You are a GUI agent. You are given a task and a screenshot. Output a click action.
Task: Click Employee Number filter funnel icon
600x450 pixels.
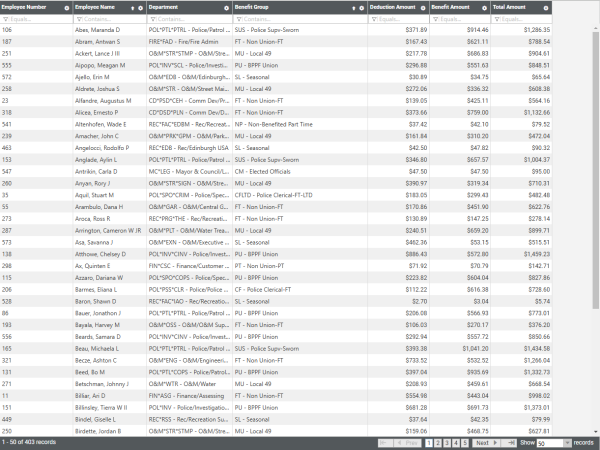5,19
